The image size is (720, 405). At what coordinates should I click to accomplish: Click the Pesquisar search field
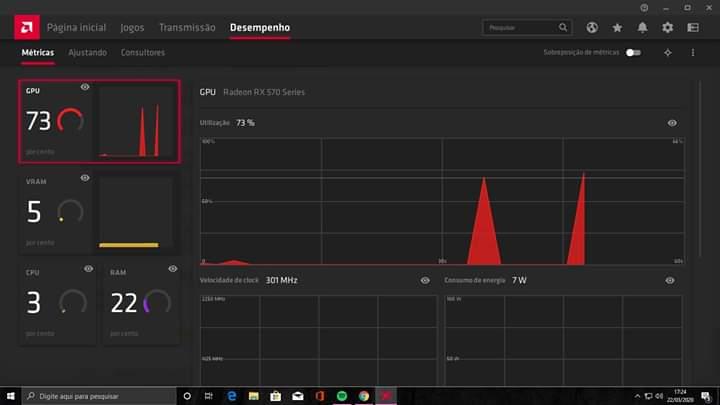pos(527,28)
